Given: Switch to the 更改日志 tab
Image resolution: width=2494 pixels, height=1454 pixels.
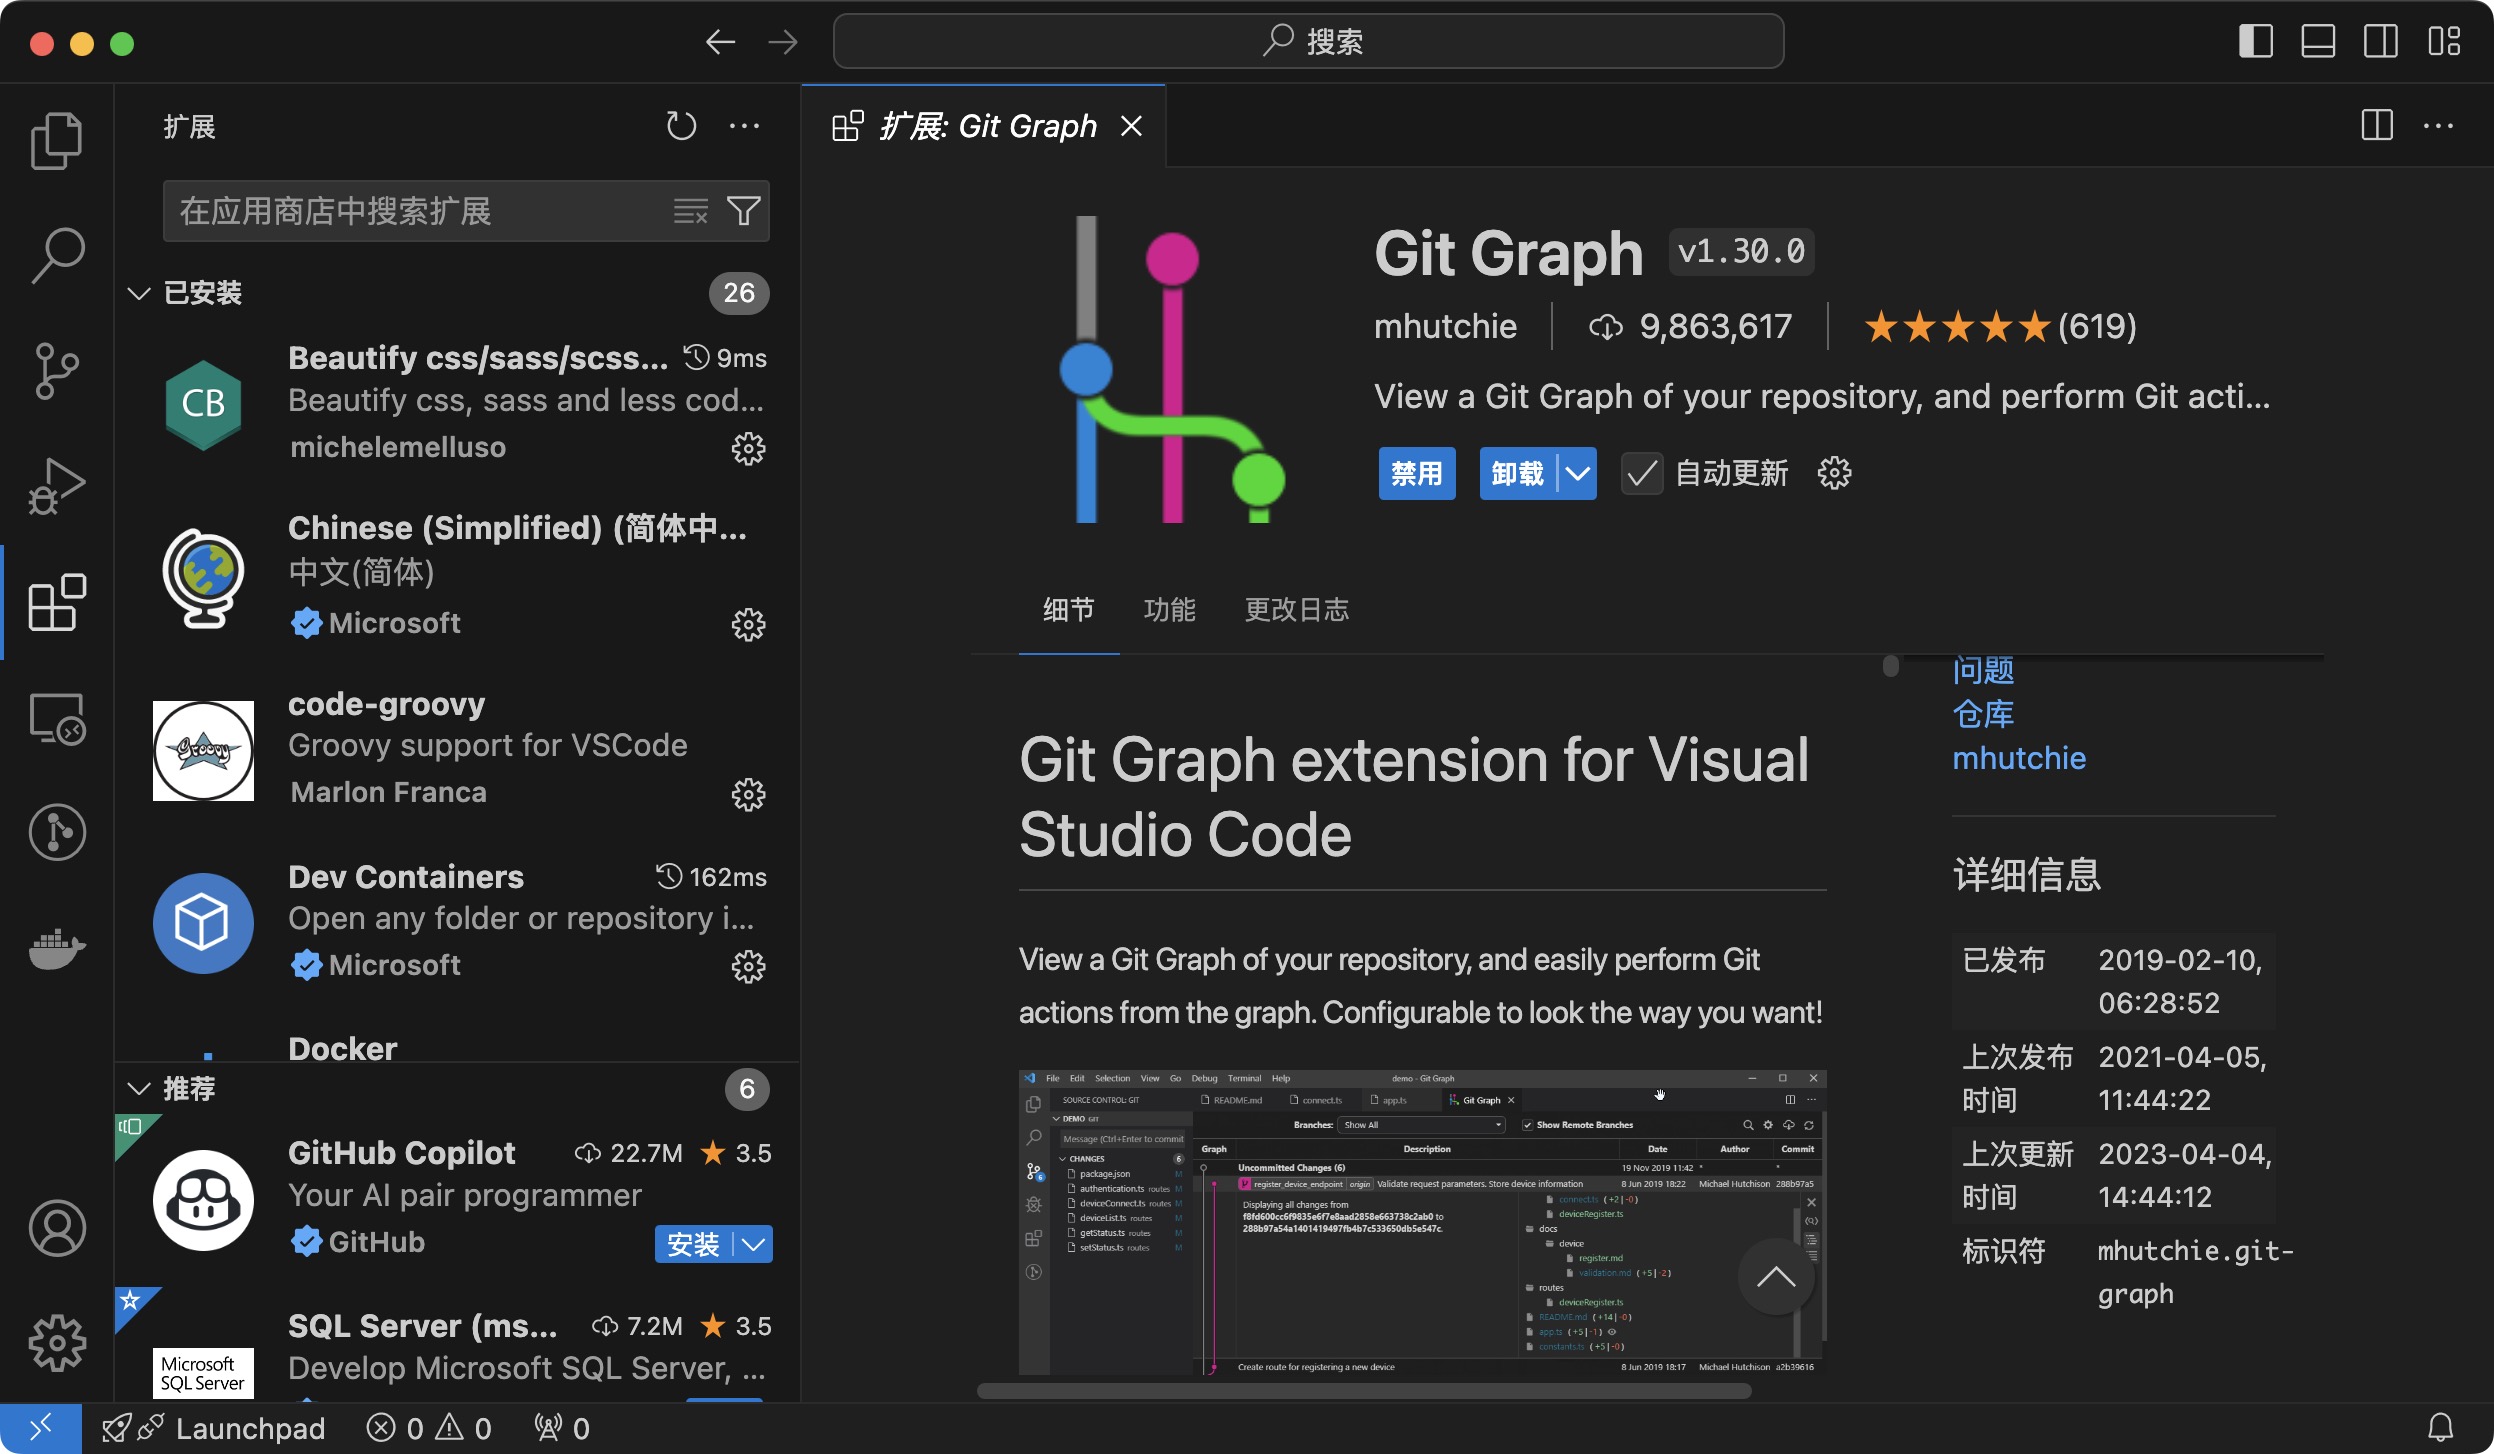Looking at the screenshot, I should coord(1296,609).
